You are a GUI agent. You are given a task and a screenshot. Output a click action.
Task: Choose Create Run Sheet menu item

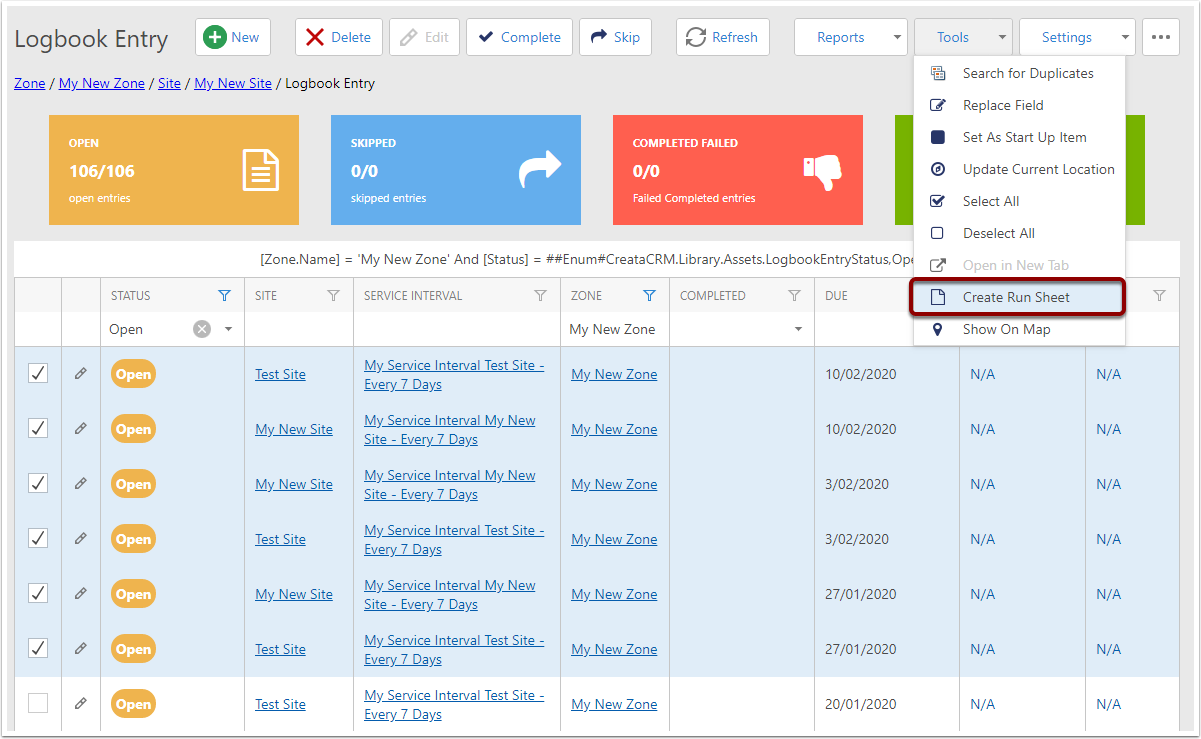pyautogui.click(x=1019, y=297)
